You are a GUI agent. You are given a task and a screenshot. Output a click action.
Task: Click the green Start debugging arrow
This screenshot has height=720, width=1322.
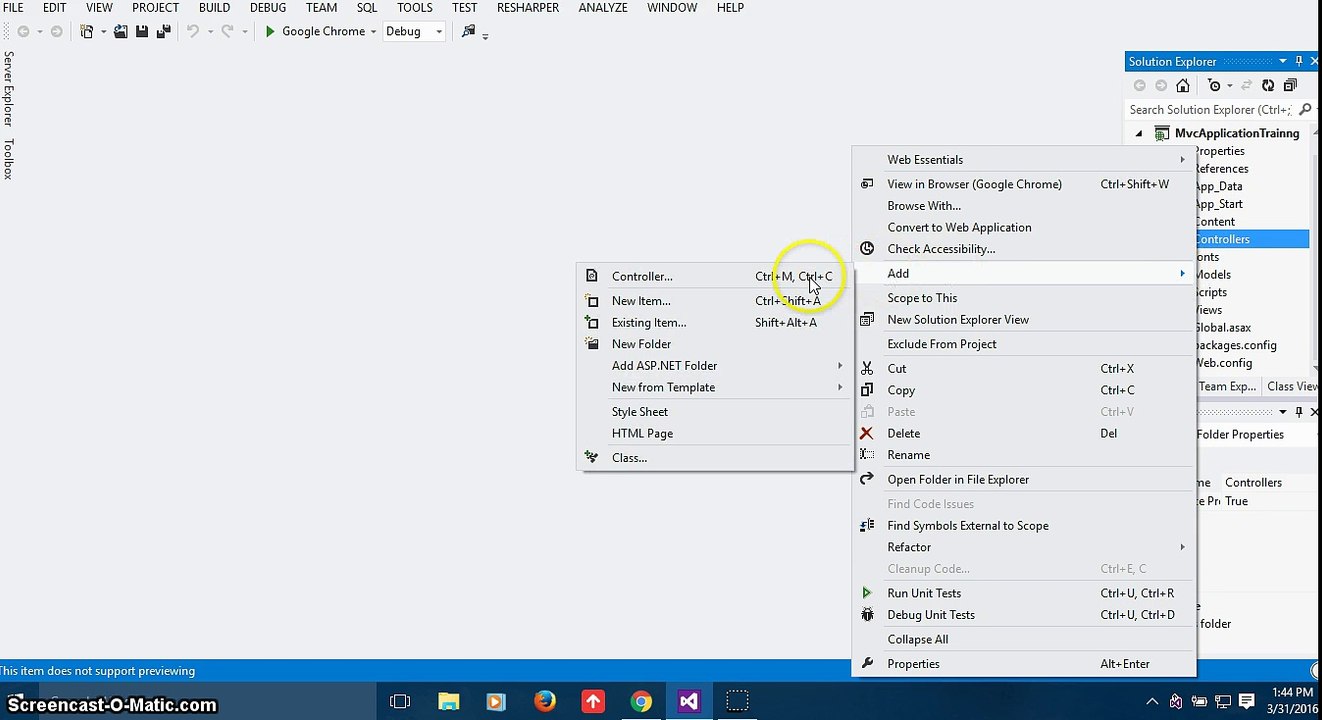tap(270, 32)
